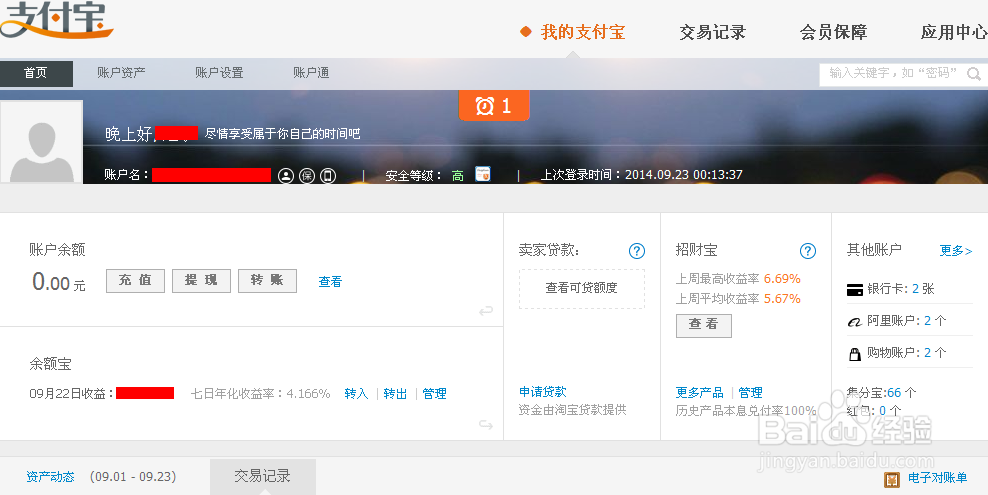
Task: Open 会员保障 top tab
Action: pos(834,32)
